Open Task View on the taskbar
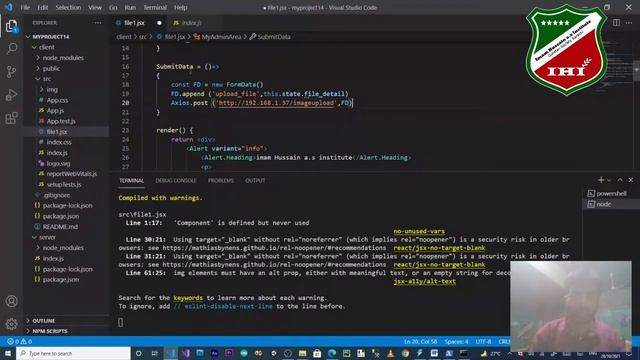This screenshot has height=360, width=640. [x=155, y=353]
